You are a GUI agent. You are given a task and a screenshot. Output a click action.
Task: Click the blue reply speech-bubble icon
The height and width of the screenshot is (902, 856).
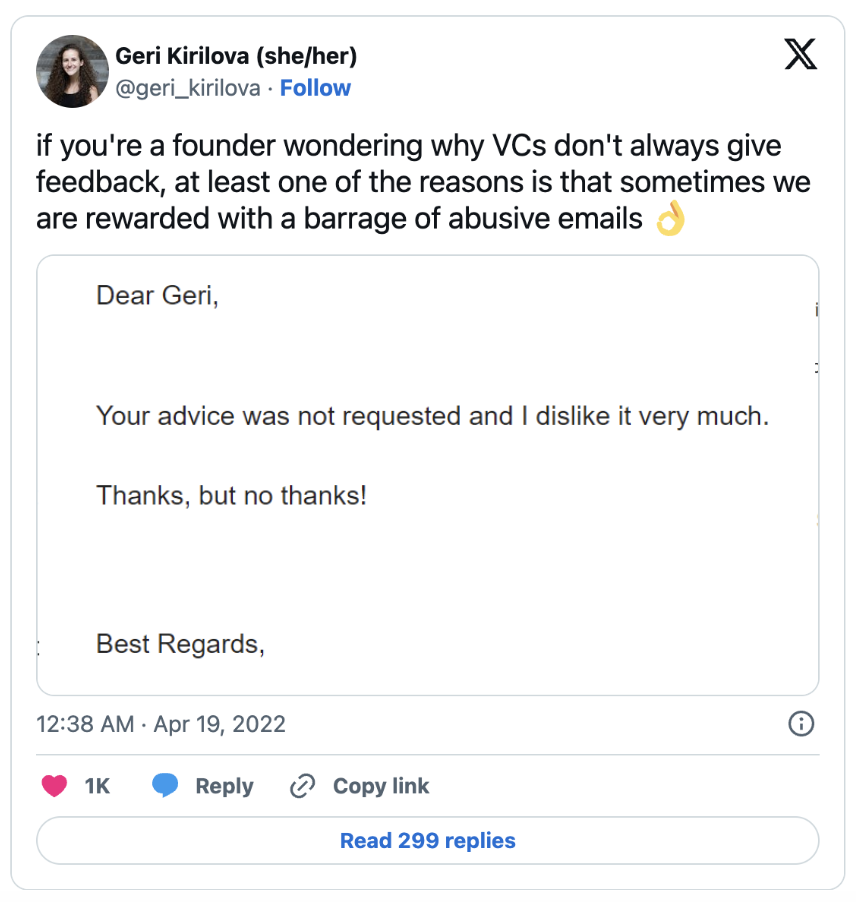point(166,786)
